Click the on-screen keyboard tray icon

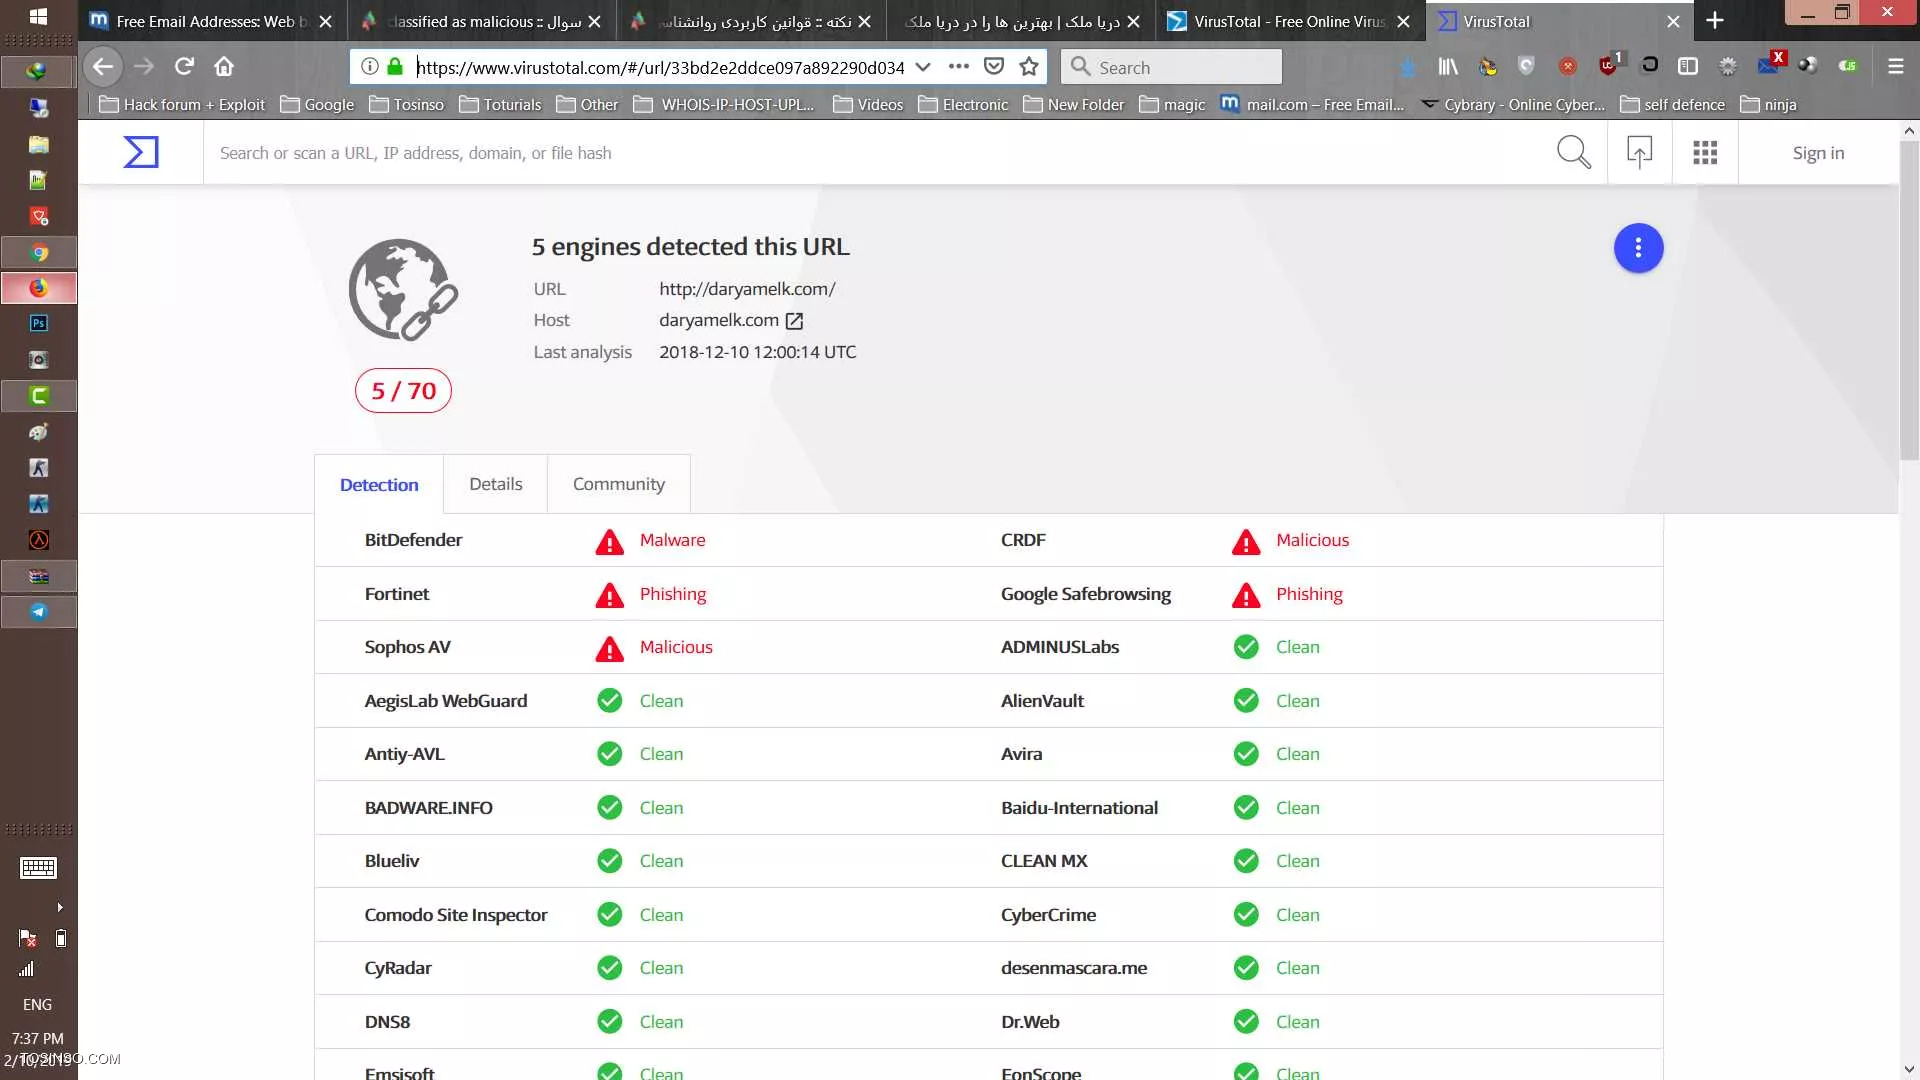(38, 868)
